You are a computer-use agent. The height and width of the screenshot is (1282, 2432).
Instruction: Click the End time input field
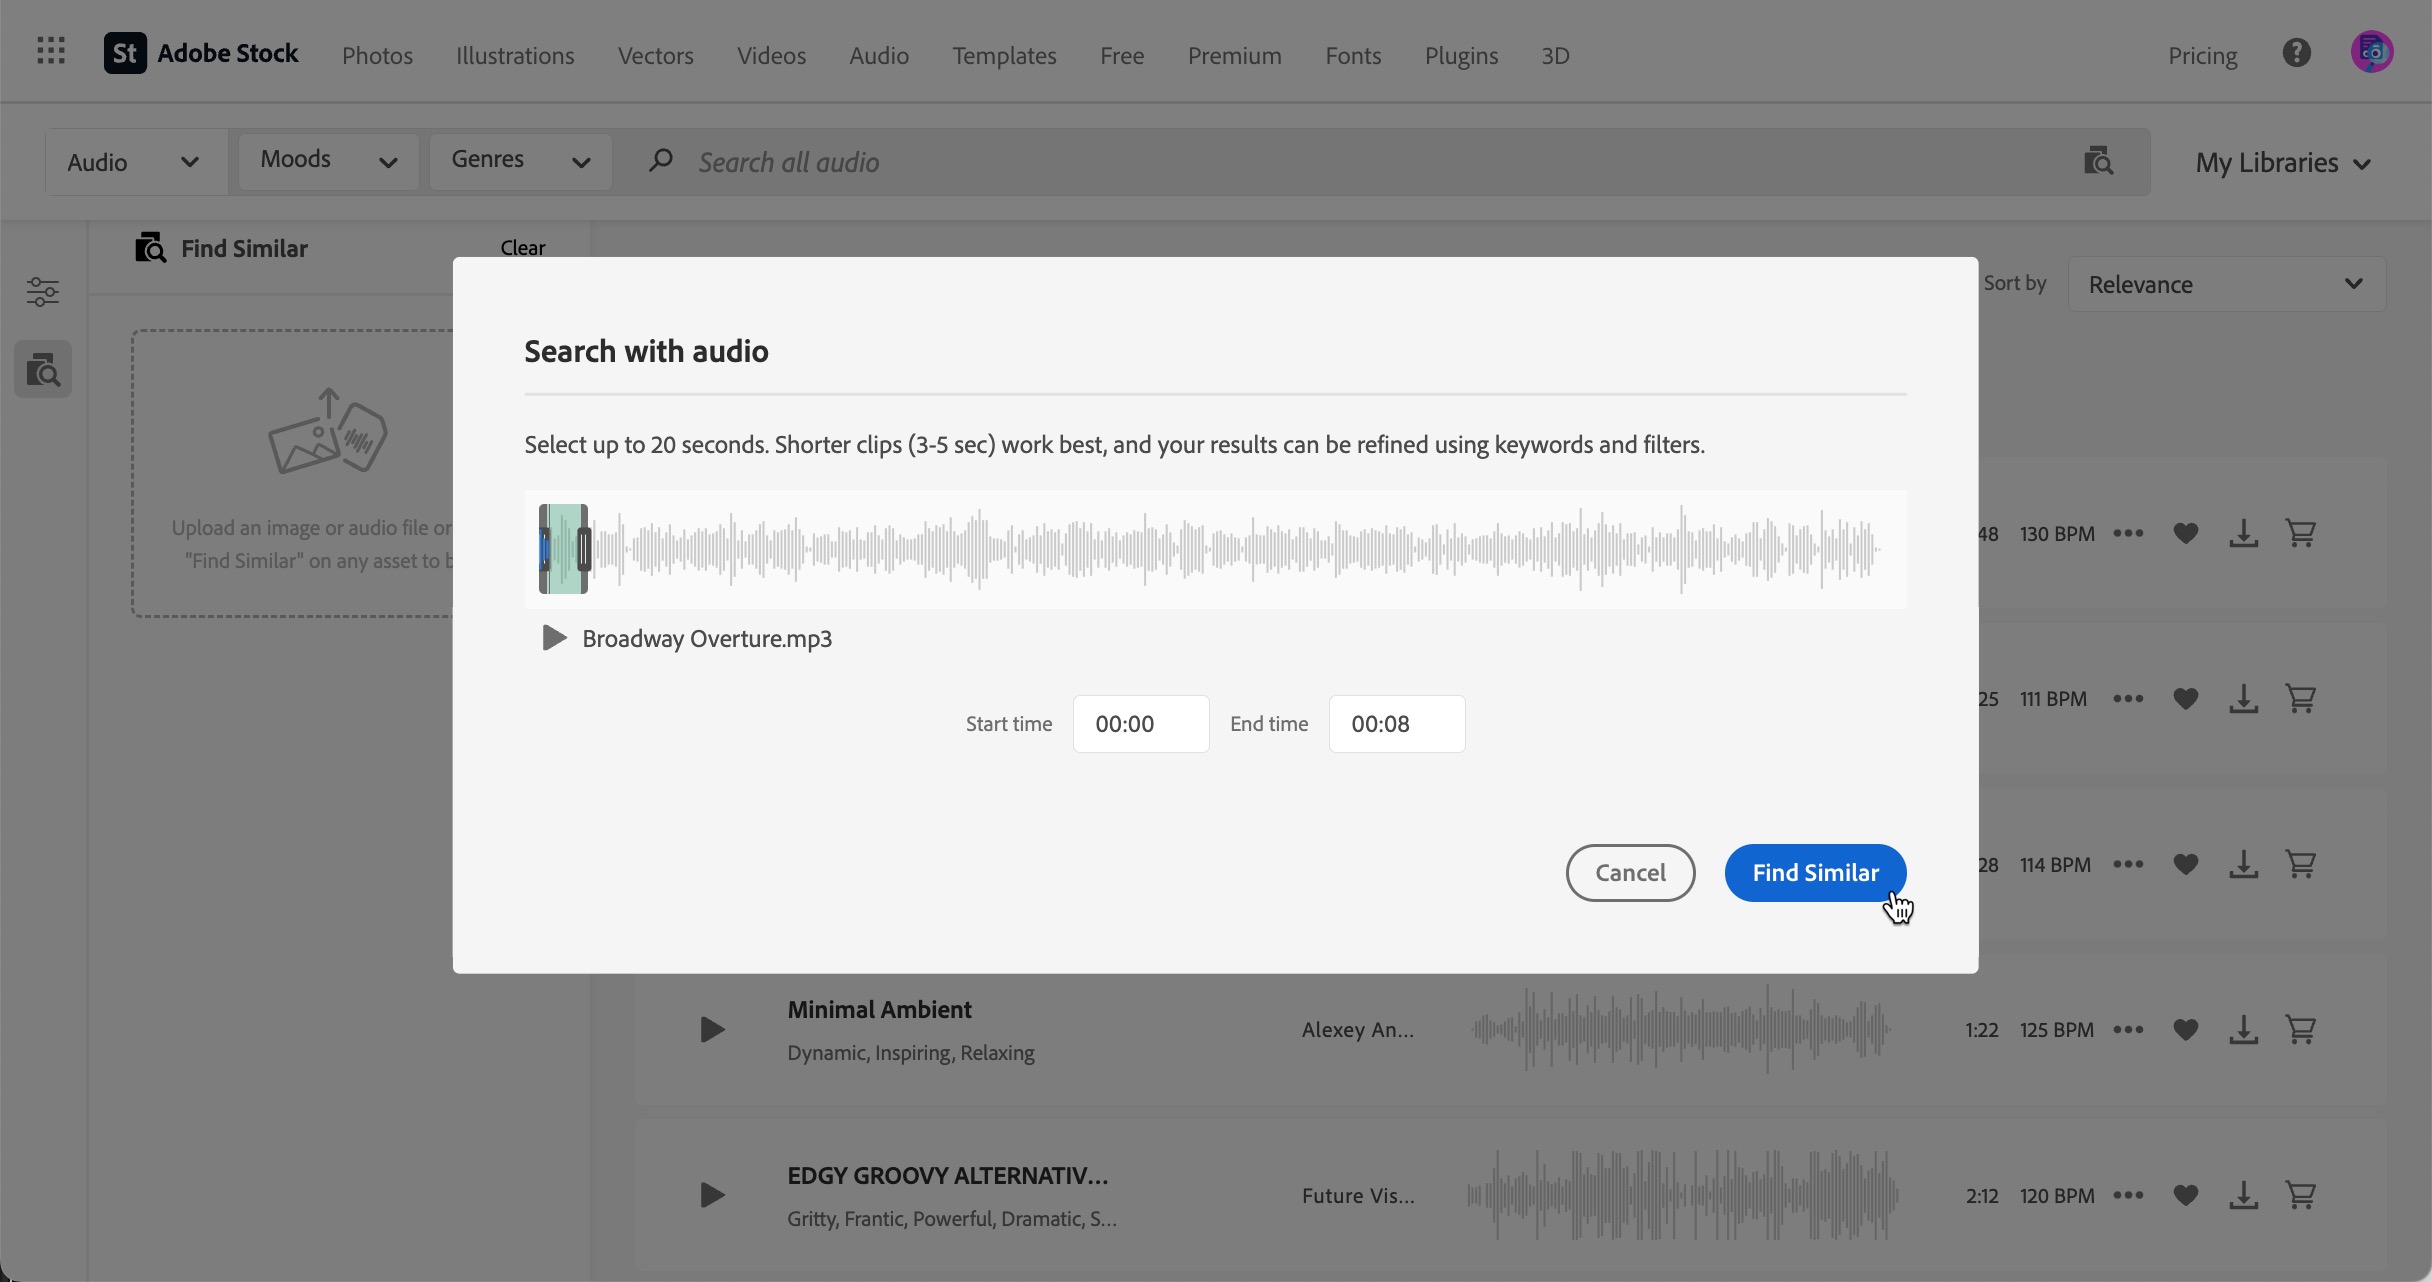1396,724
